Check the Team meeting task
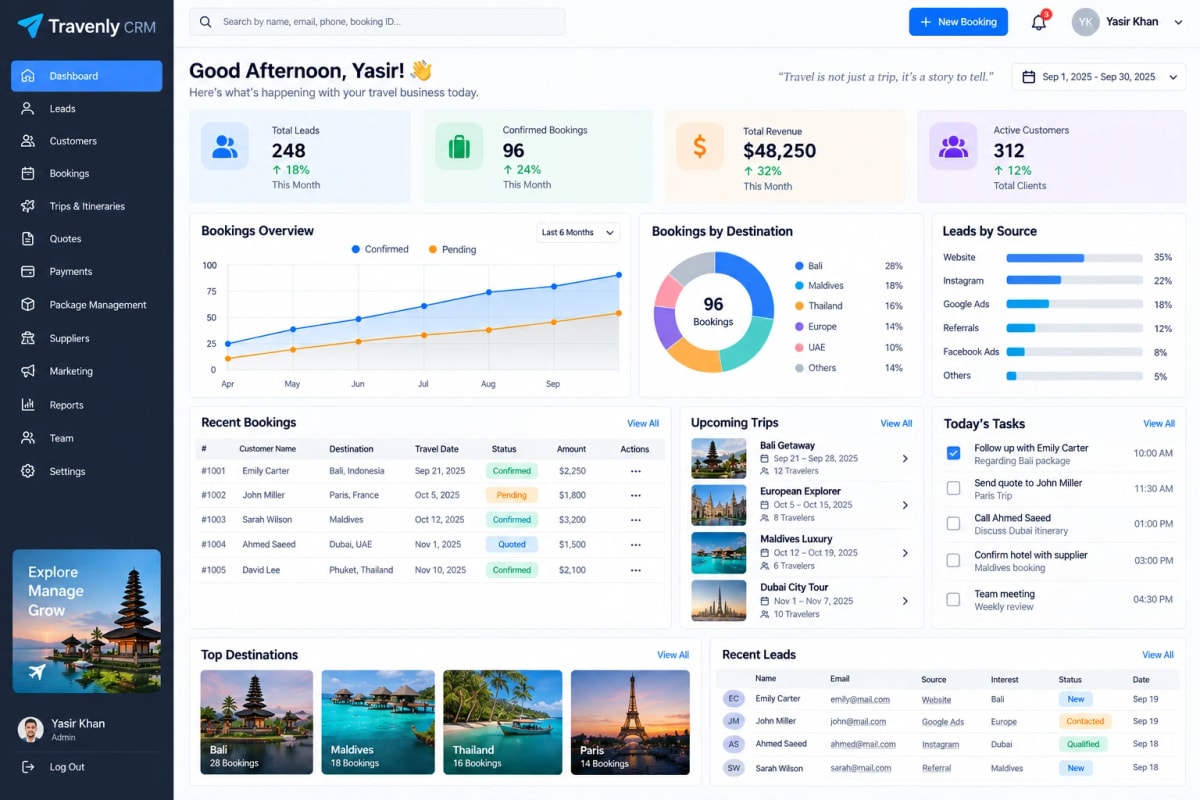This screenshot has width=1200, height=800. tap(953, 599)
